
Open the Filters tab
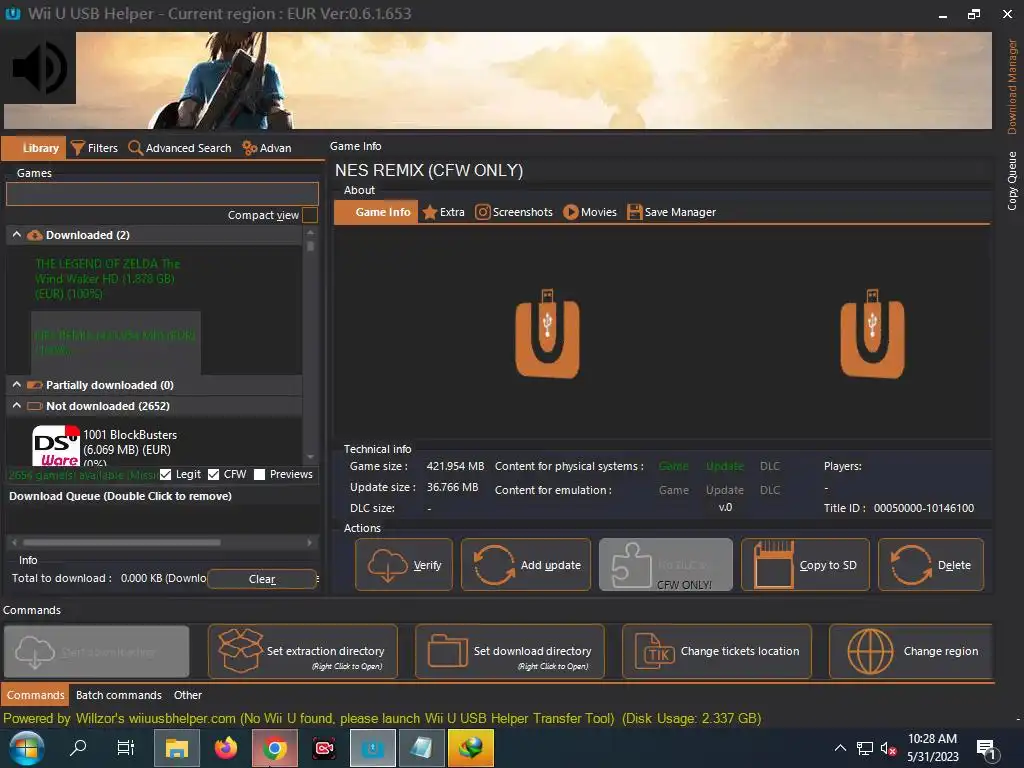[94, 148]
